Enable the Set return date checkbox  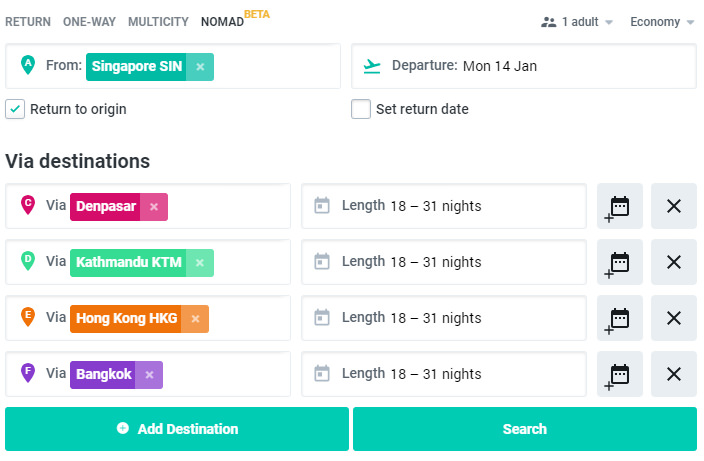361,109
